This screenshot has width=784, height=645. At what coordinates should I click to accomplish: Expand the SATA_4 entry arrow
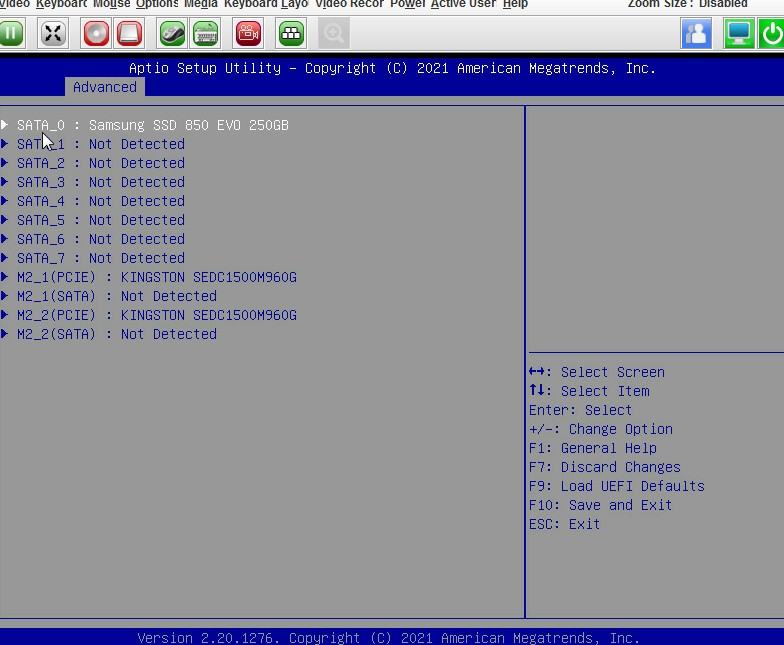click(4, 200)
